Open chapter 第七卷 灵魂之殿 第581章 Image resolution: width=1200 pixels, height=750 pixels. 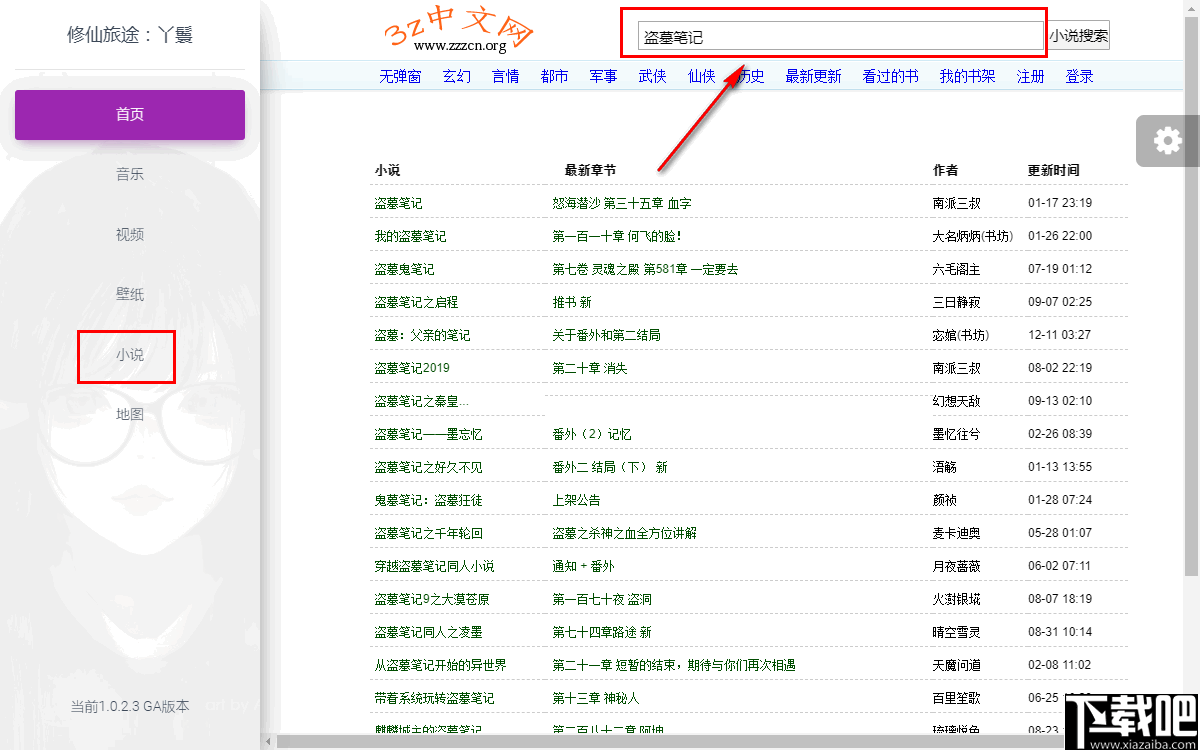(645, 269)
